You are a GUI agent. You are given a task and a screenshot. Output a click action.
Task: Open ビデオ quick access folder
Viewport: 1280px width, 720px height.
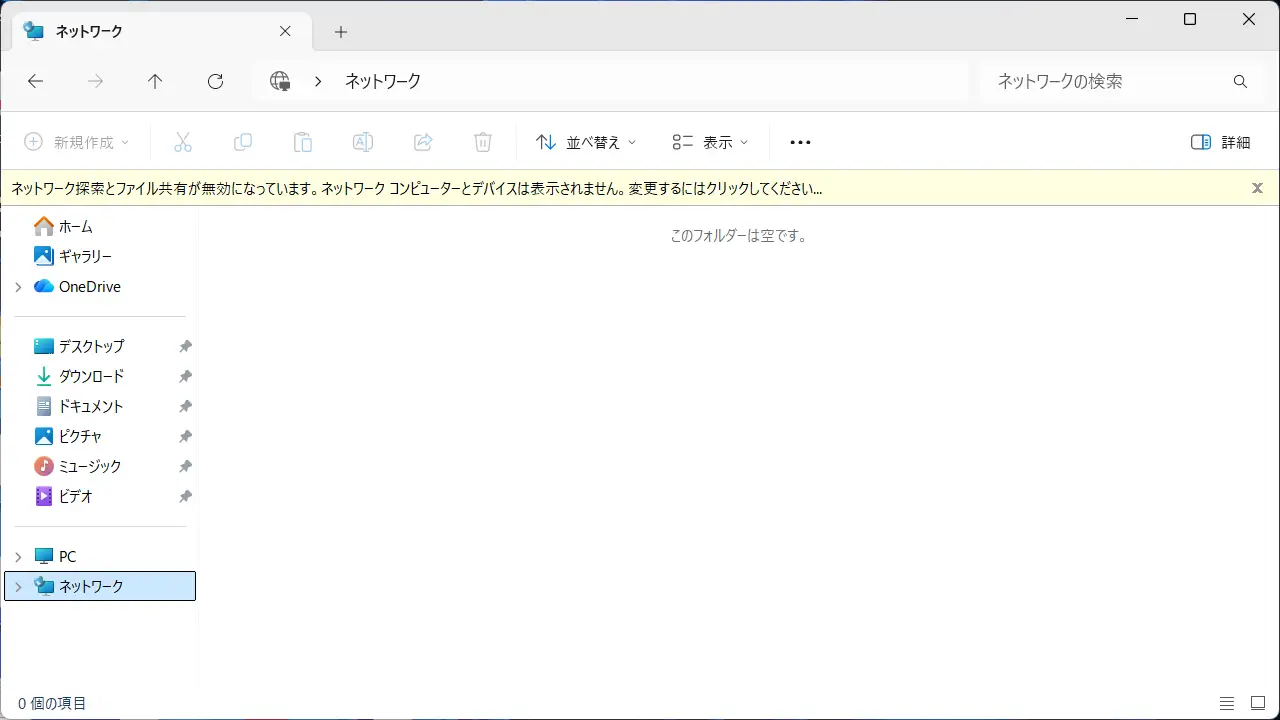coord(63,496)
